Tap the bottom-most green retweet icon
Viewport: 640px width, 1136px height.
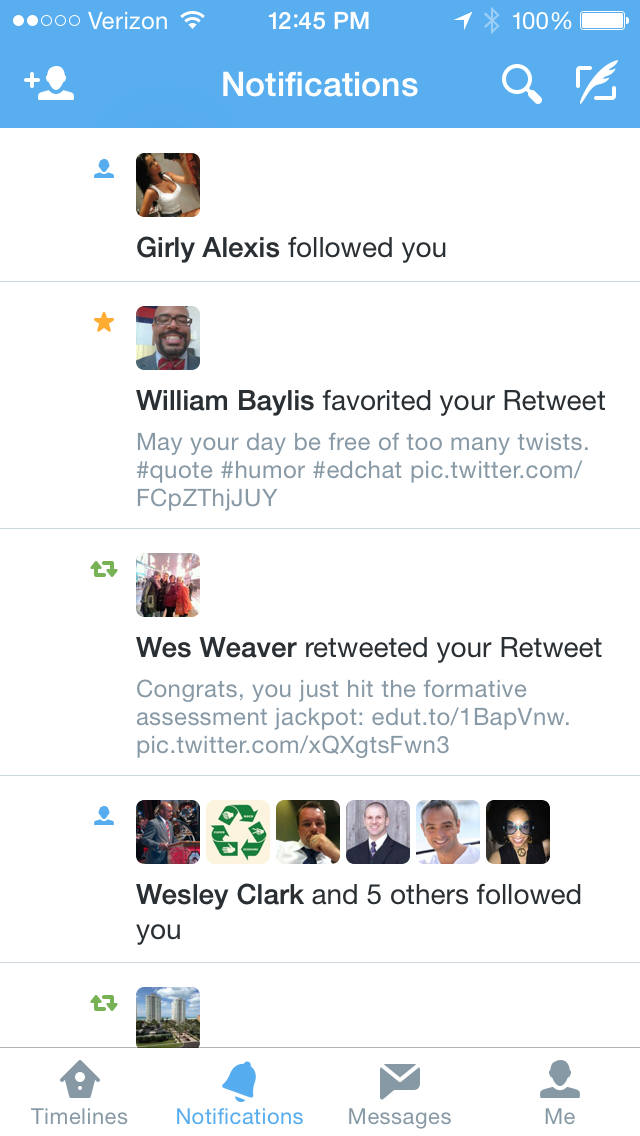click(x=104, y=1003)
